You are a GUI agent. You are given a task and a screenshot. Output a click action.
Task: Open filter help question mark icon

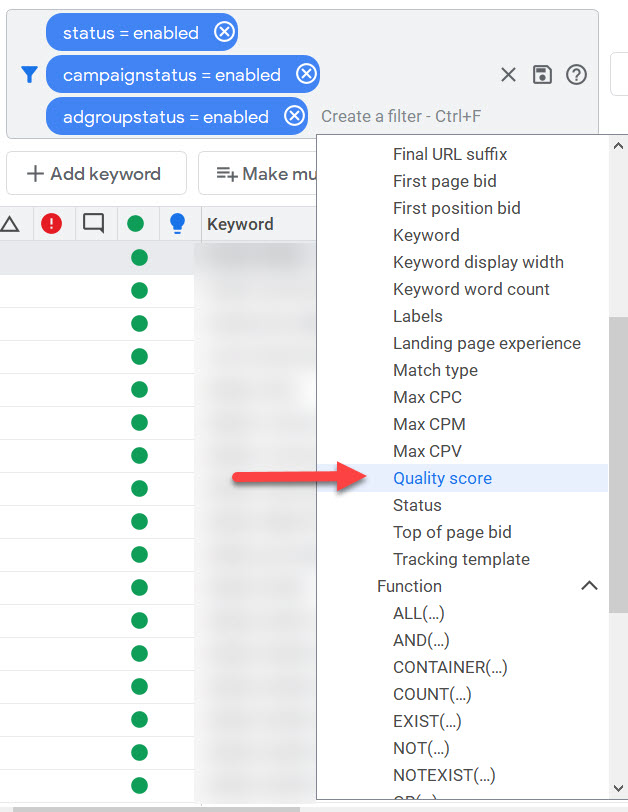(576, 75)
